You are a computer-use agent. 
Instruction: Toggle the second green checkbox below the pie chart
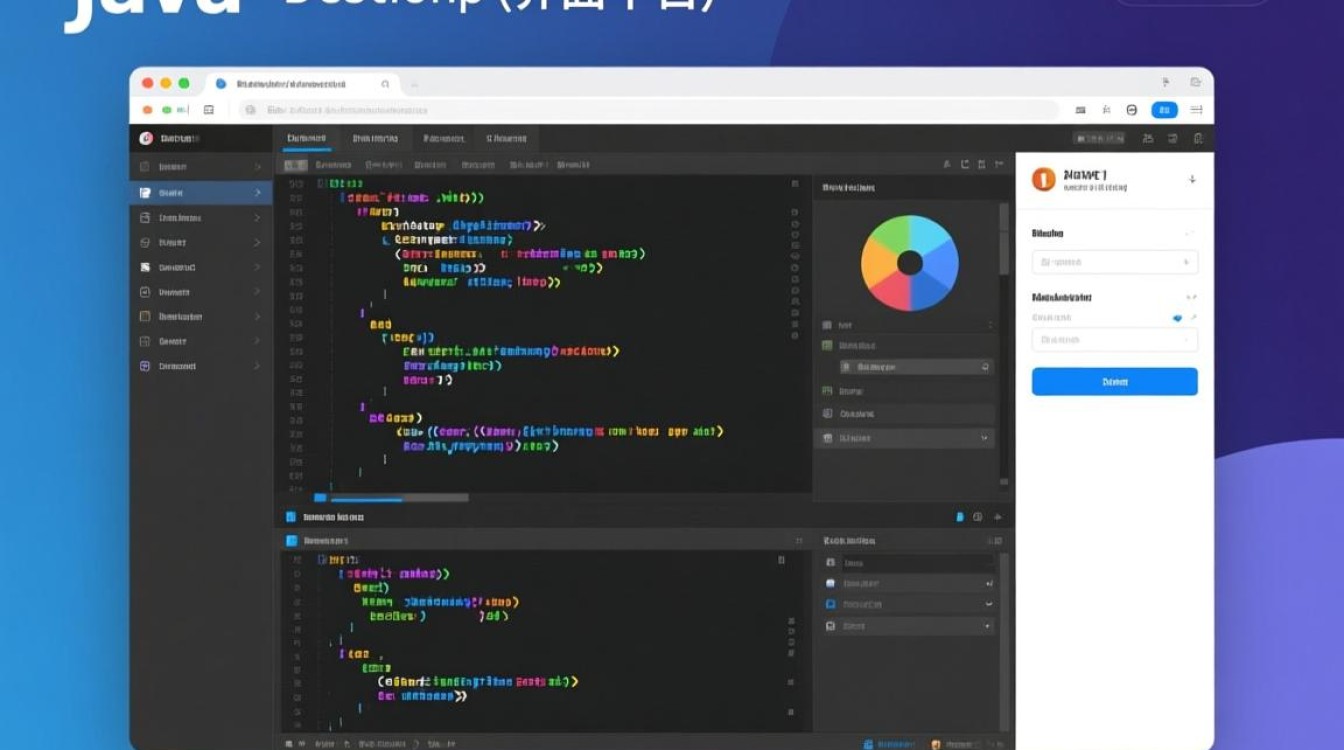coord(827,391)
